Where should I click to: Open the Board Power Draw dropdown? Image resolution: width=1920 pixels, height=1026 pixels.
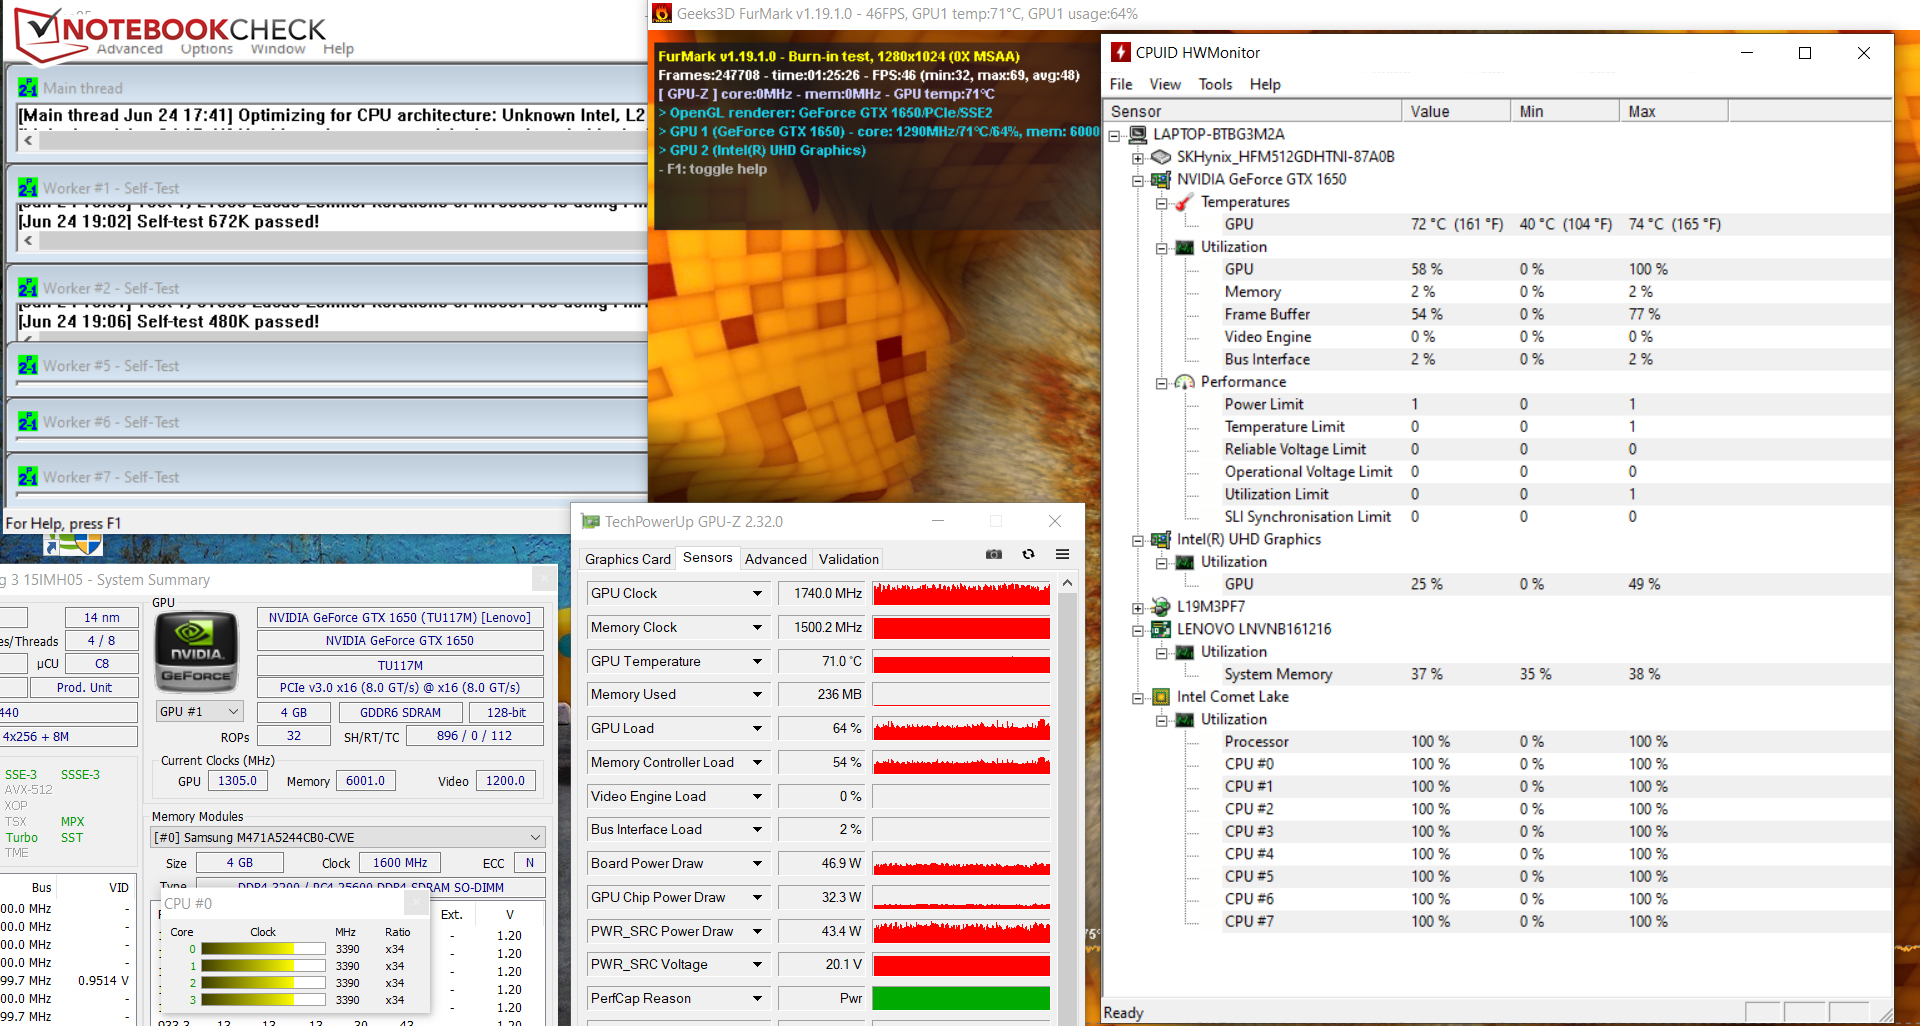[x=757, y=863]
